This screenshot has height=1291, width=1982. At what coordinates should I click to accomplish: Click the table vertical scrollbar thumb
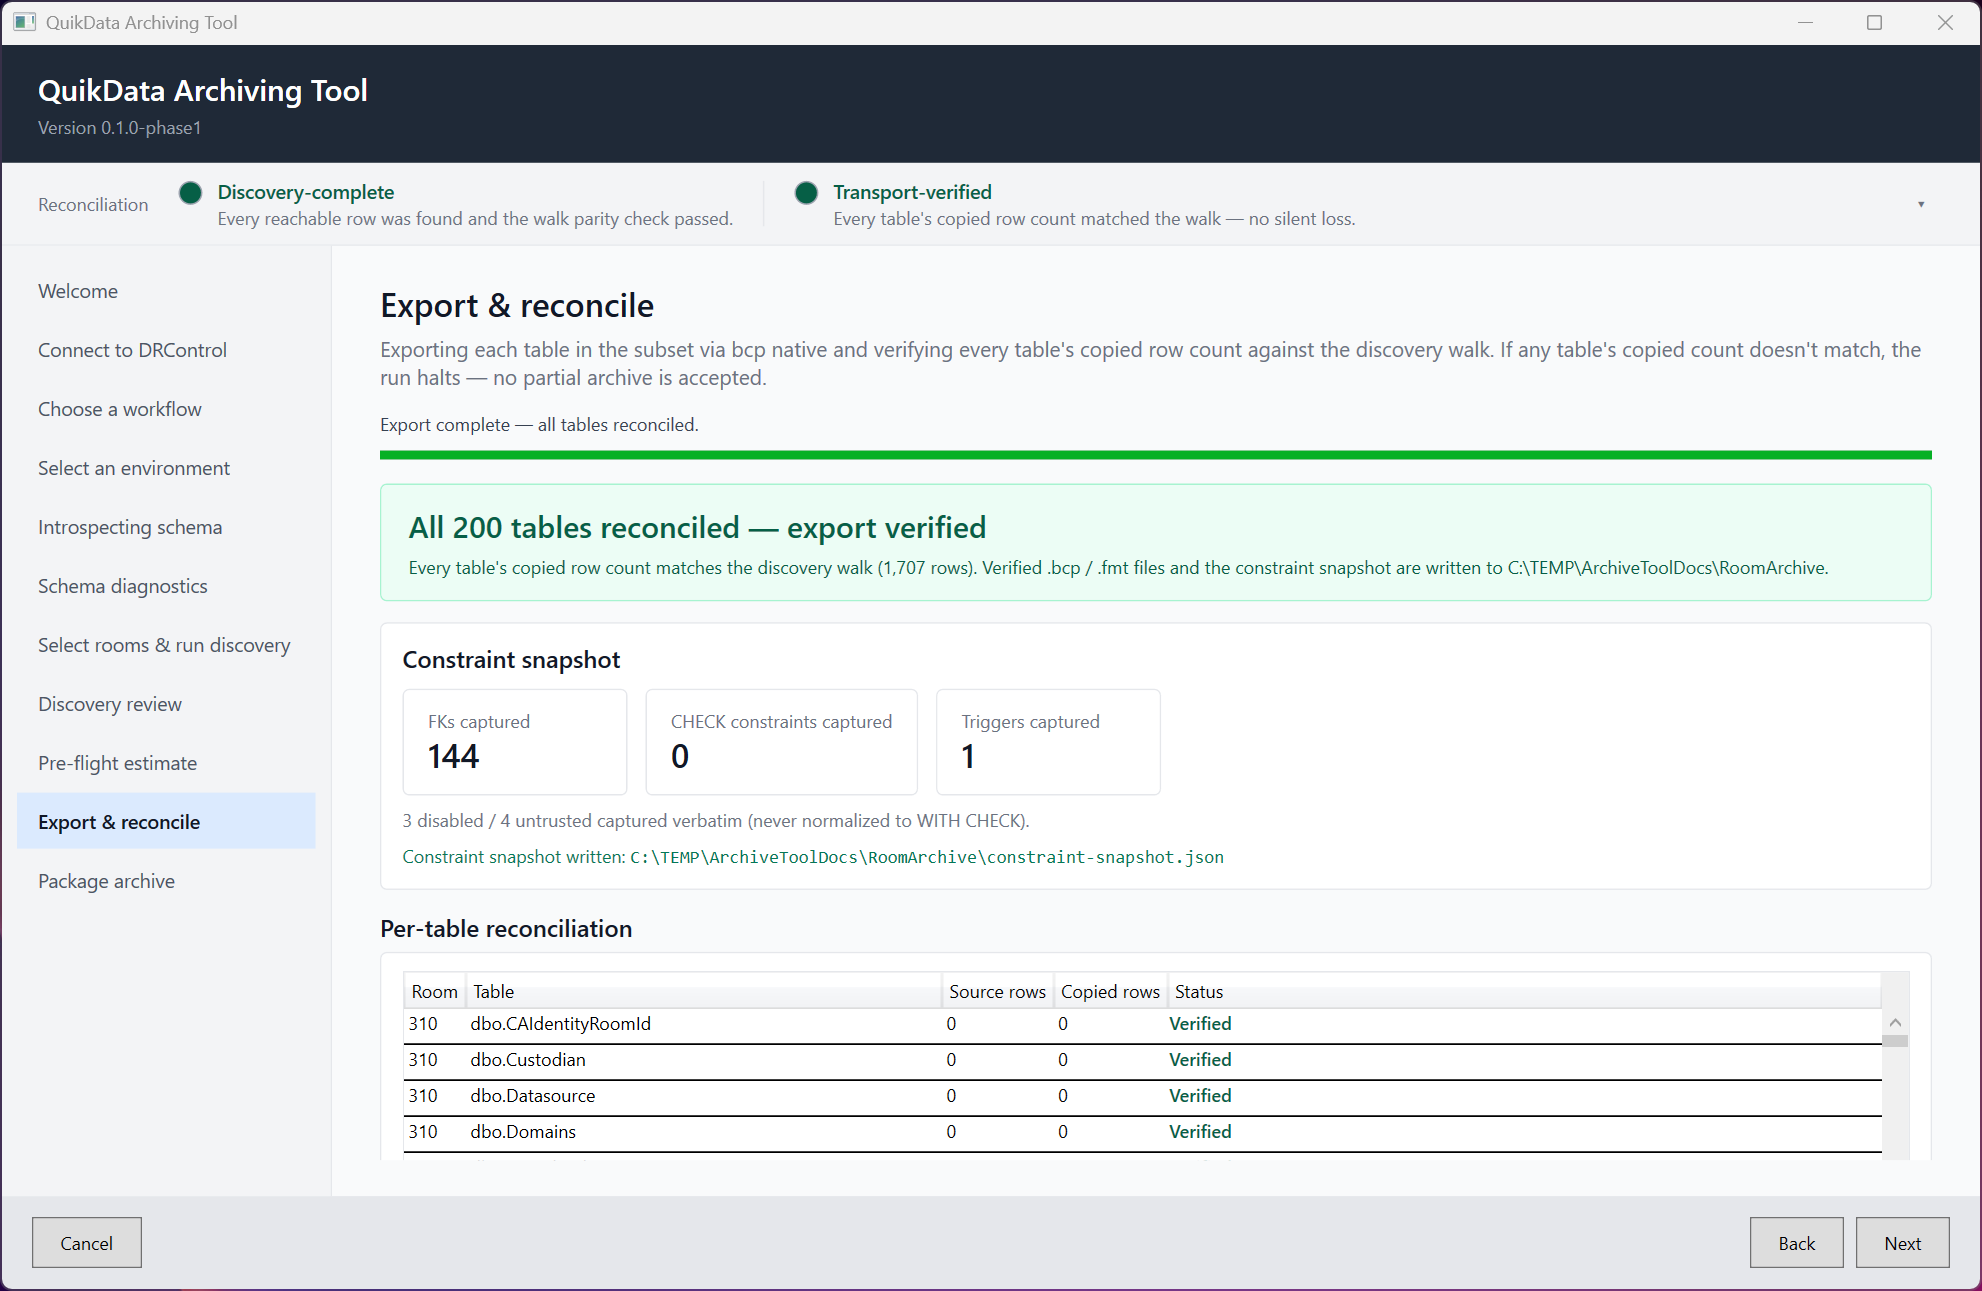pyautogui.click(x=1895, y=1041)
